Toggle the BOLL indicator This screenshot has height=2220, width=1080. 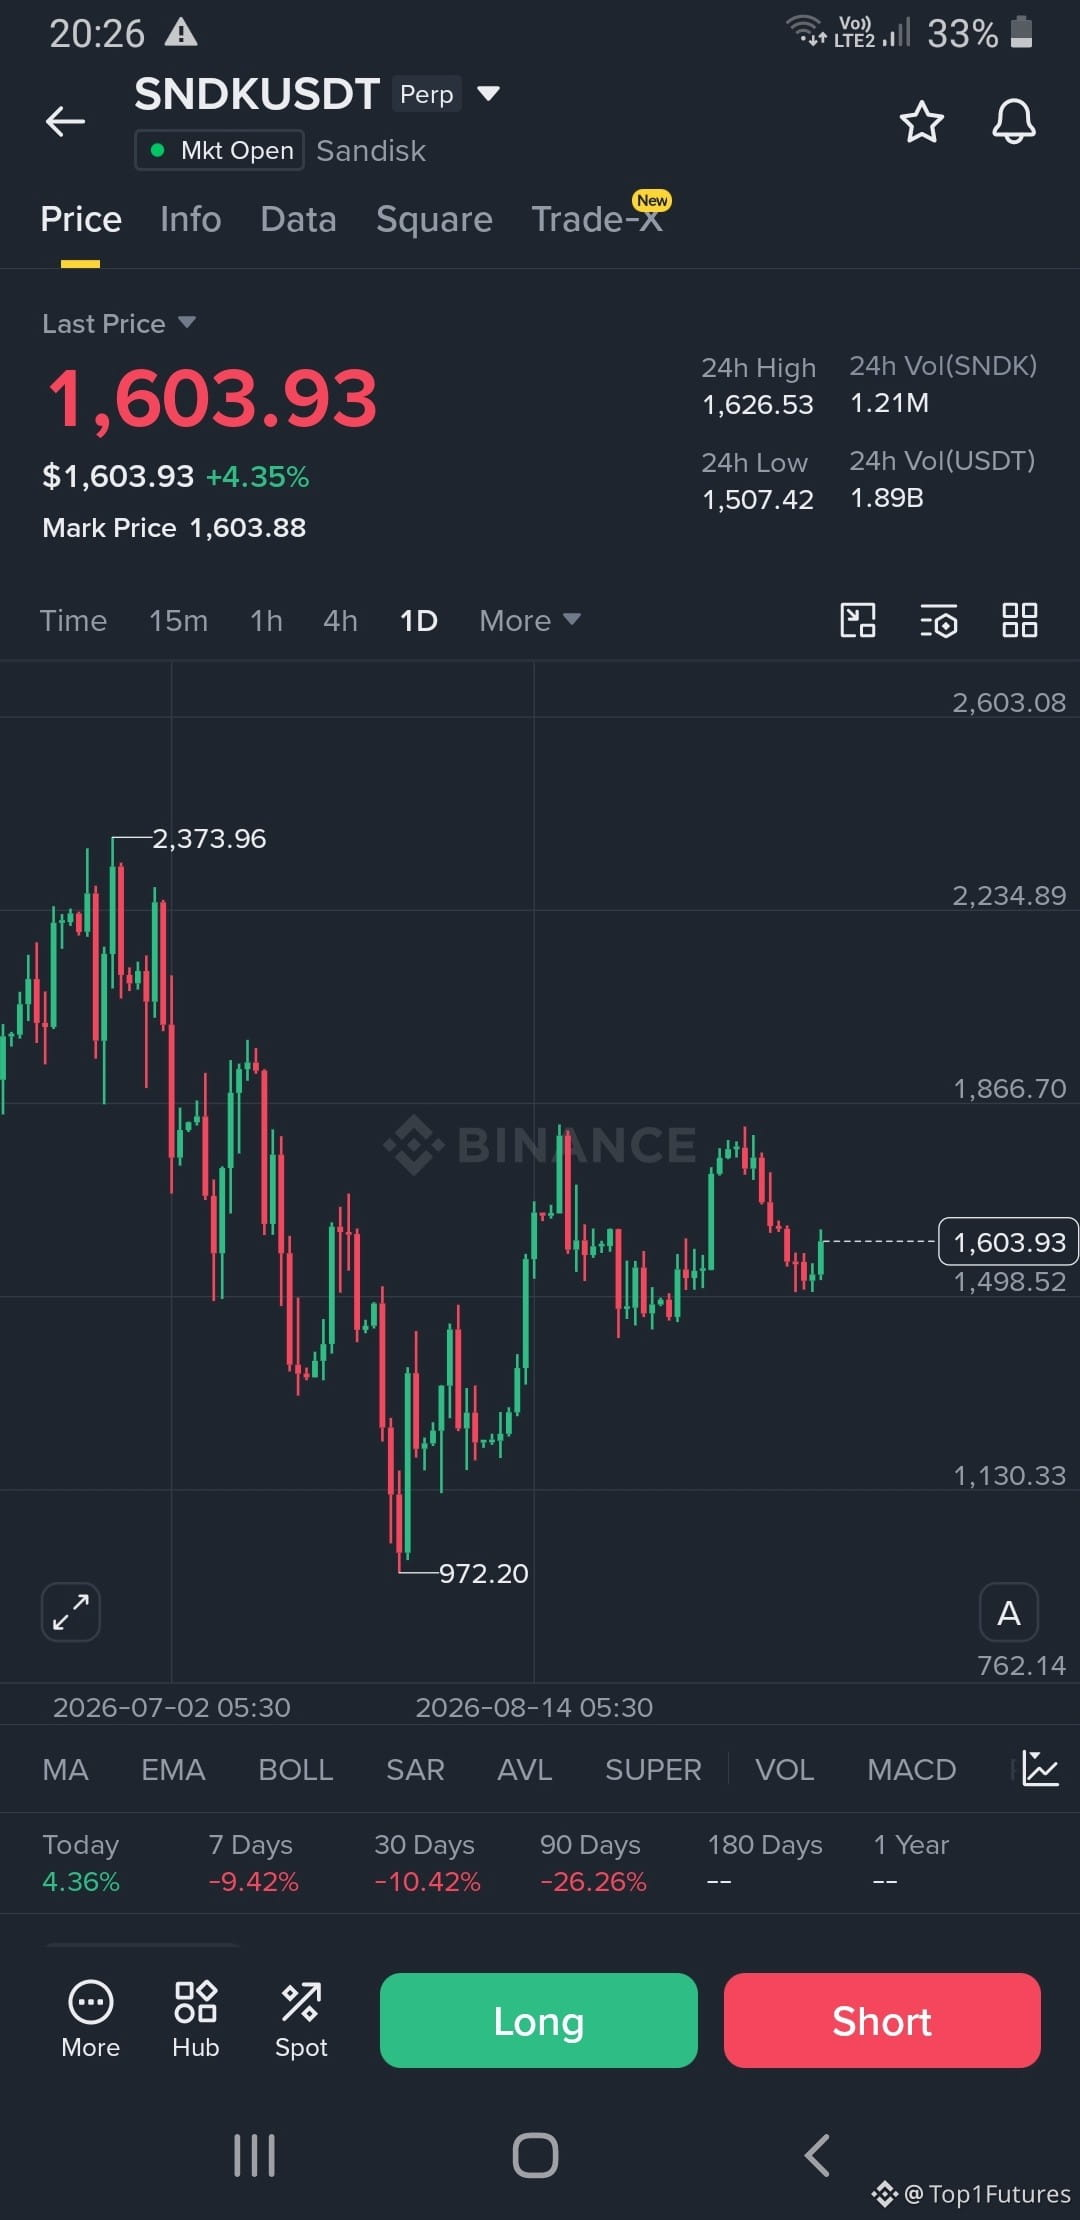pos(295,1769)
